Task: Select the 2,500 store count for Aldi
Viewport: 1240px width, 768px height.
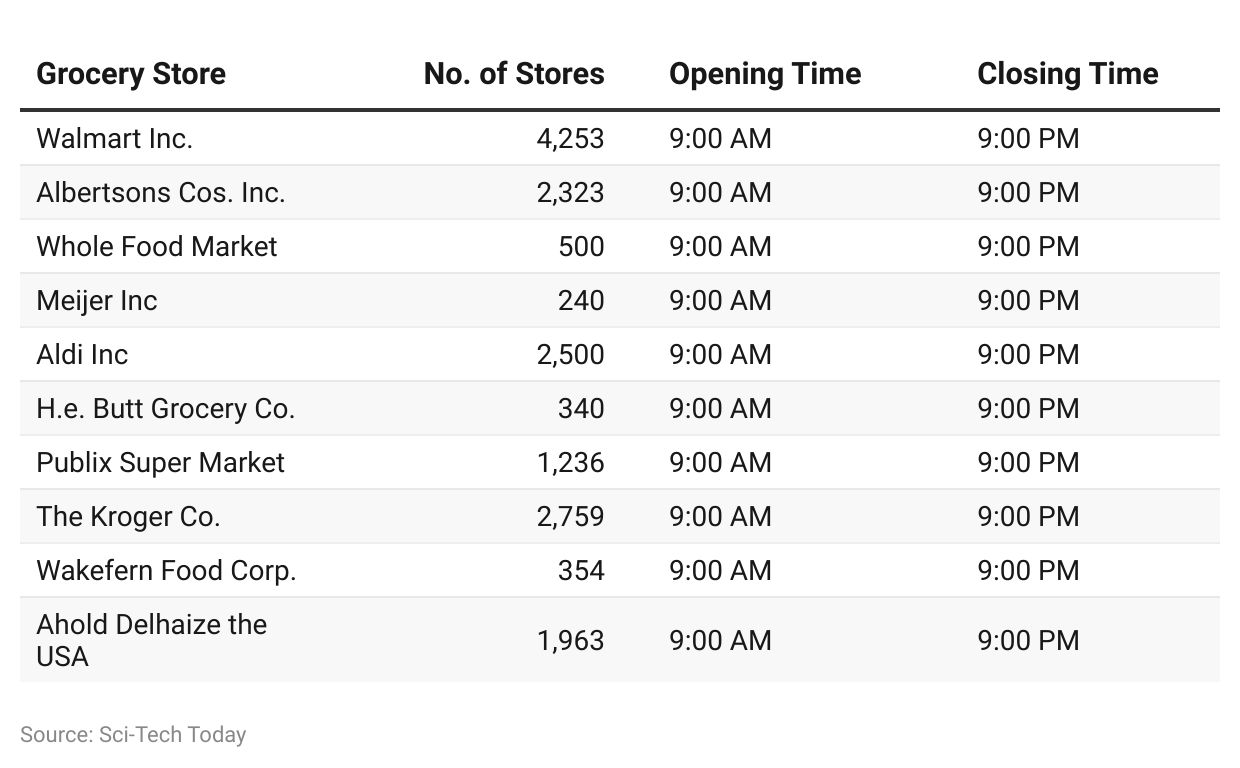Action: (570, 354)
